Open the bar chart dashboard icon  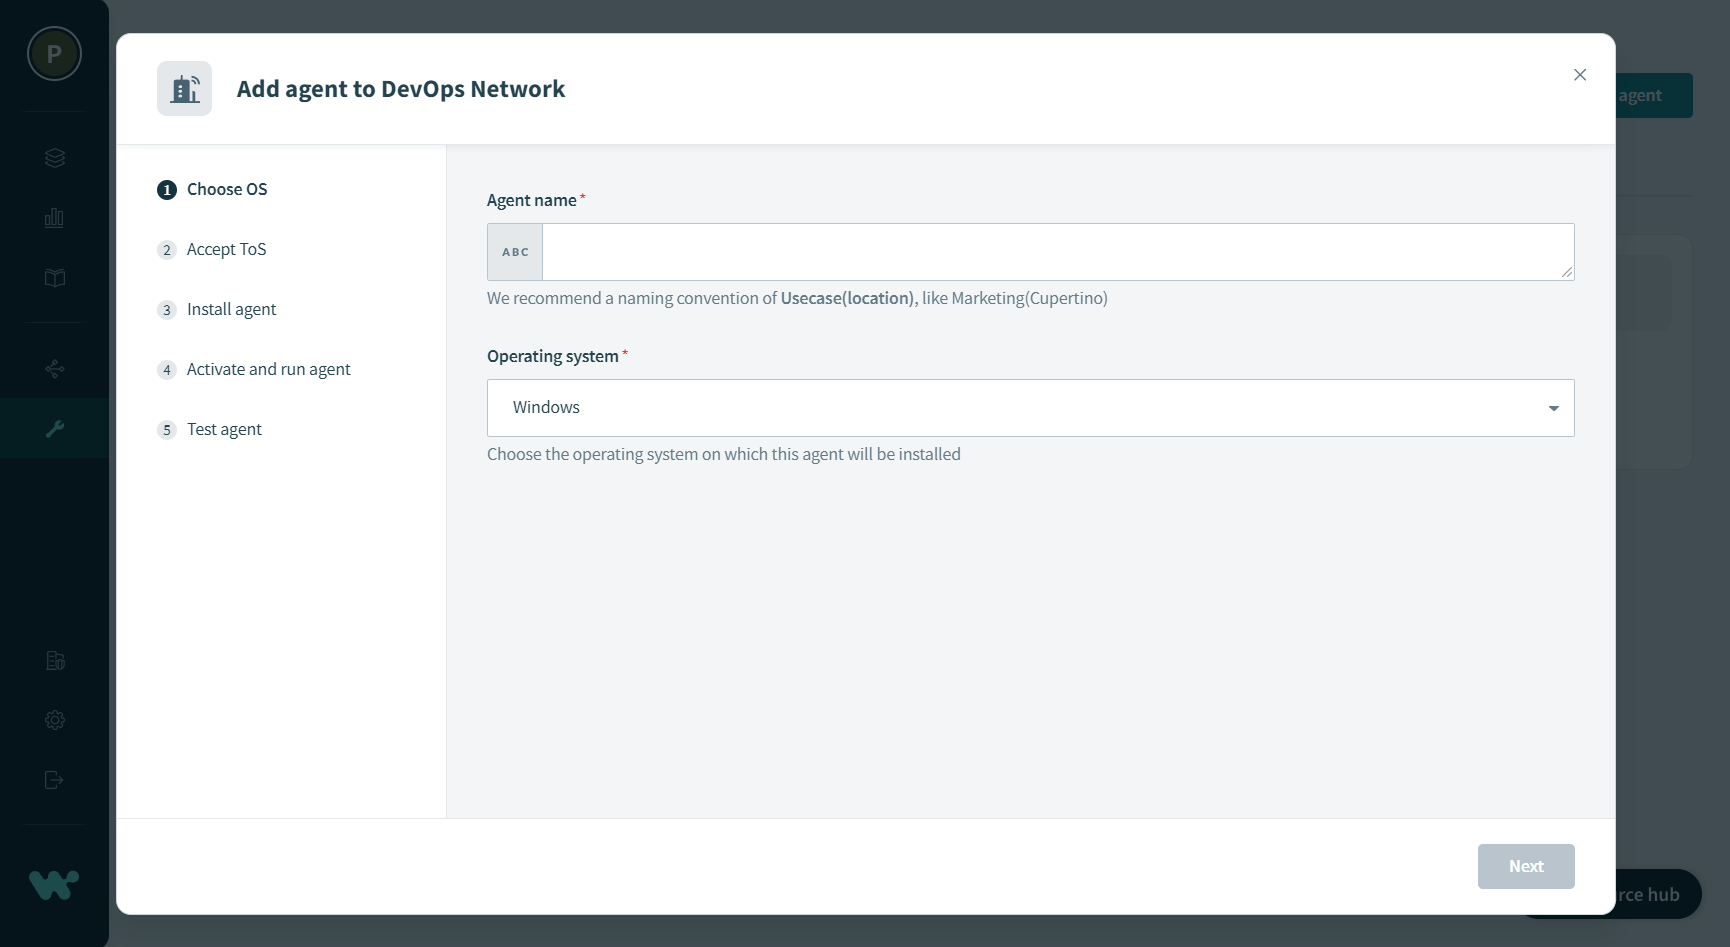tap(55, 218)
